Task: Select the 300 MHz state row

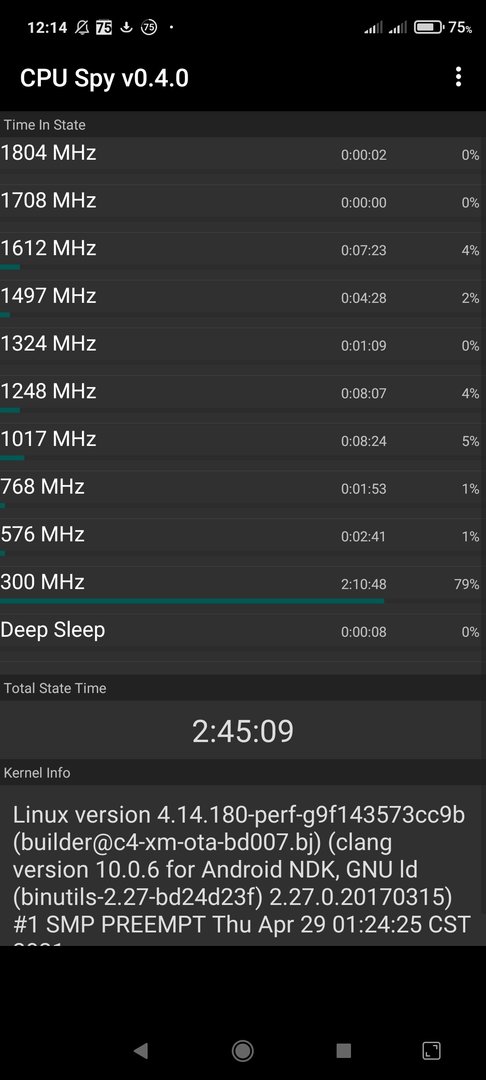Action: tap(243, 590)
